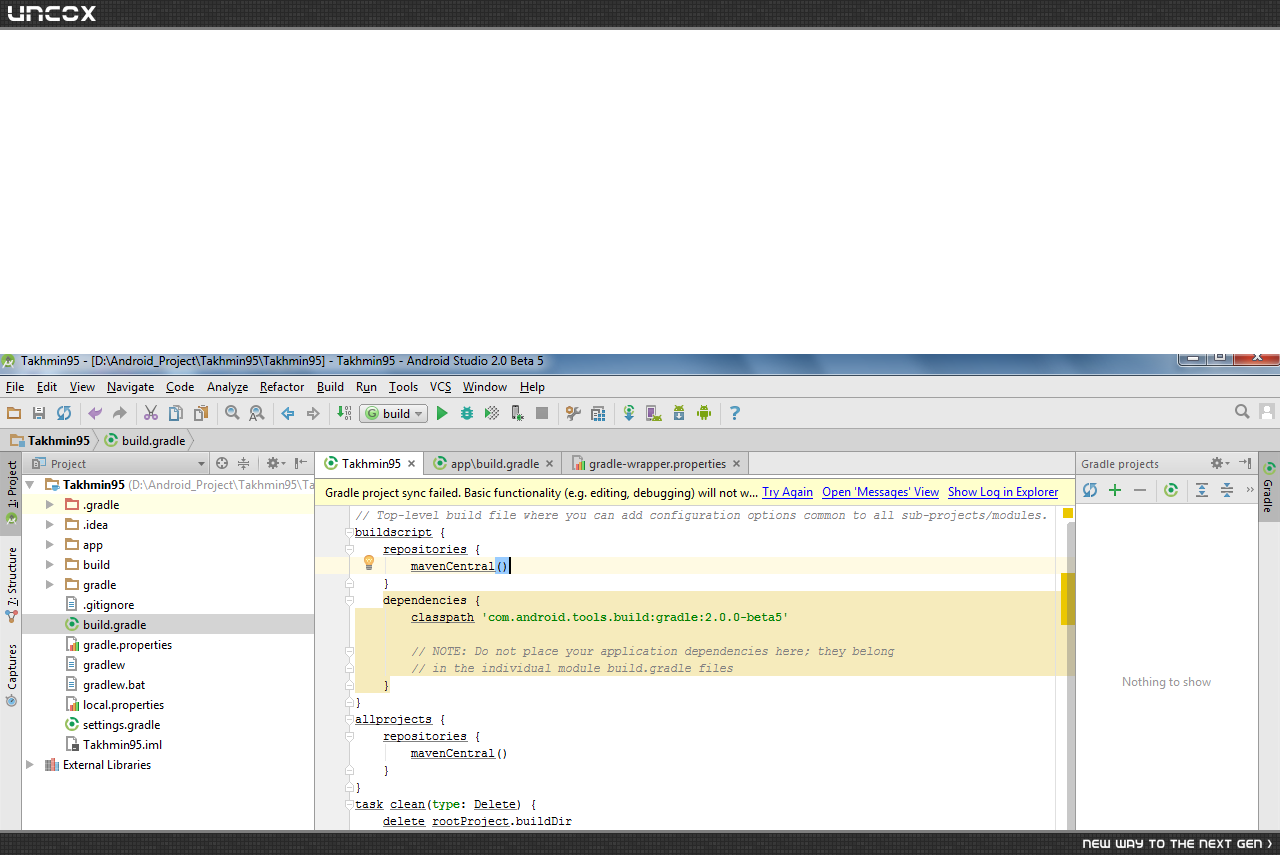1280x855 pixels.
Task: Click the 'Show Log in Explorer' link
Action: tap(1003, 492)
